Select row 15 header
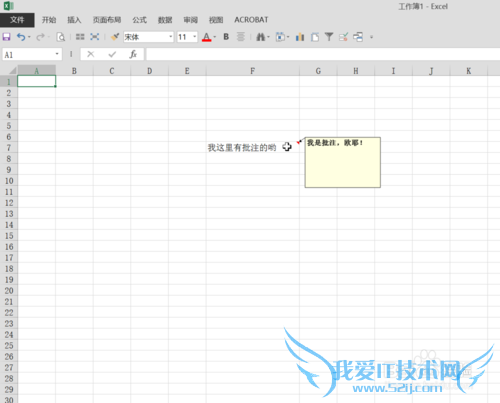This screenshot has width=500, height=403. pos(9,236)
